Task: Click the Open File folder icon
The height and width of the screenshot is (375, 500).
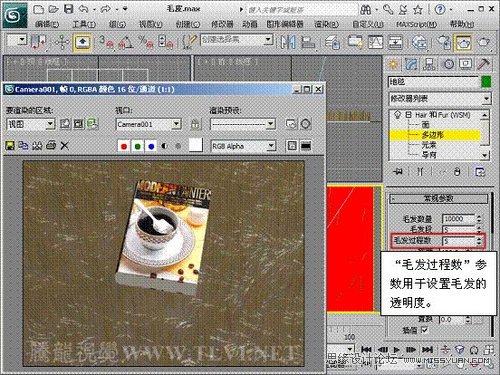Action: [54, 9]
